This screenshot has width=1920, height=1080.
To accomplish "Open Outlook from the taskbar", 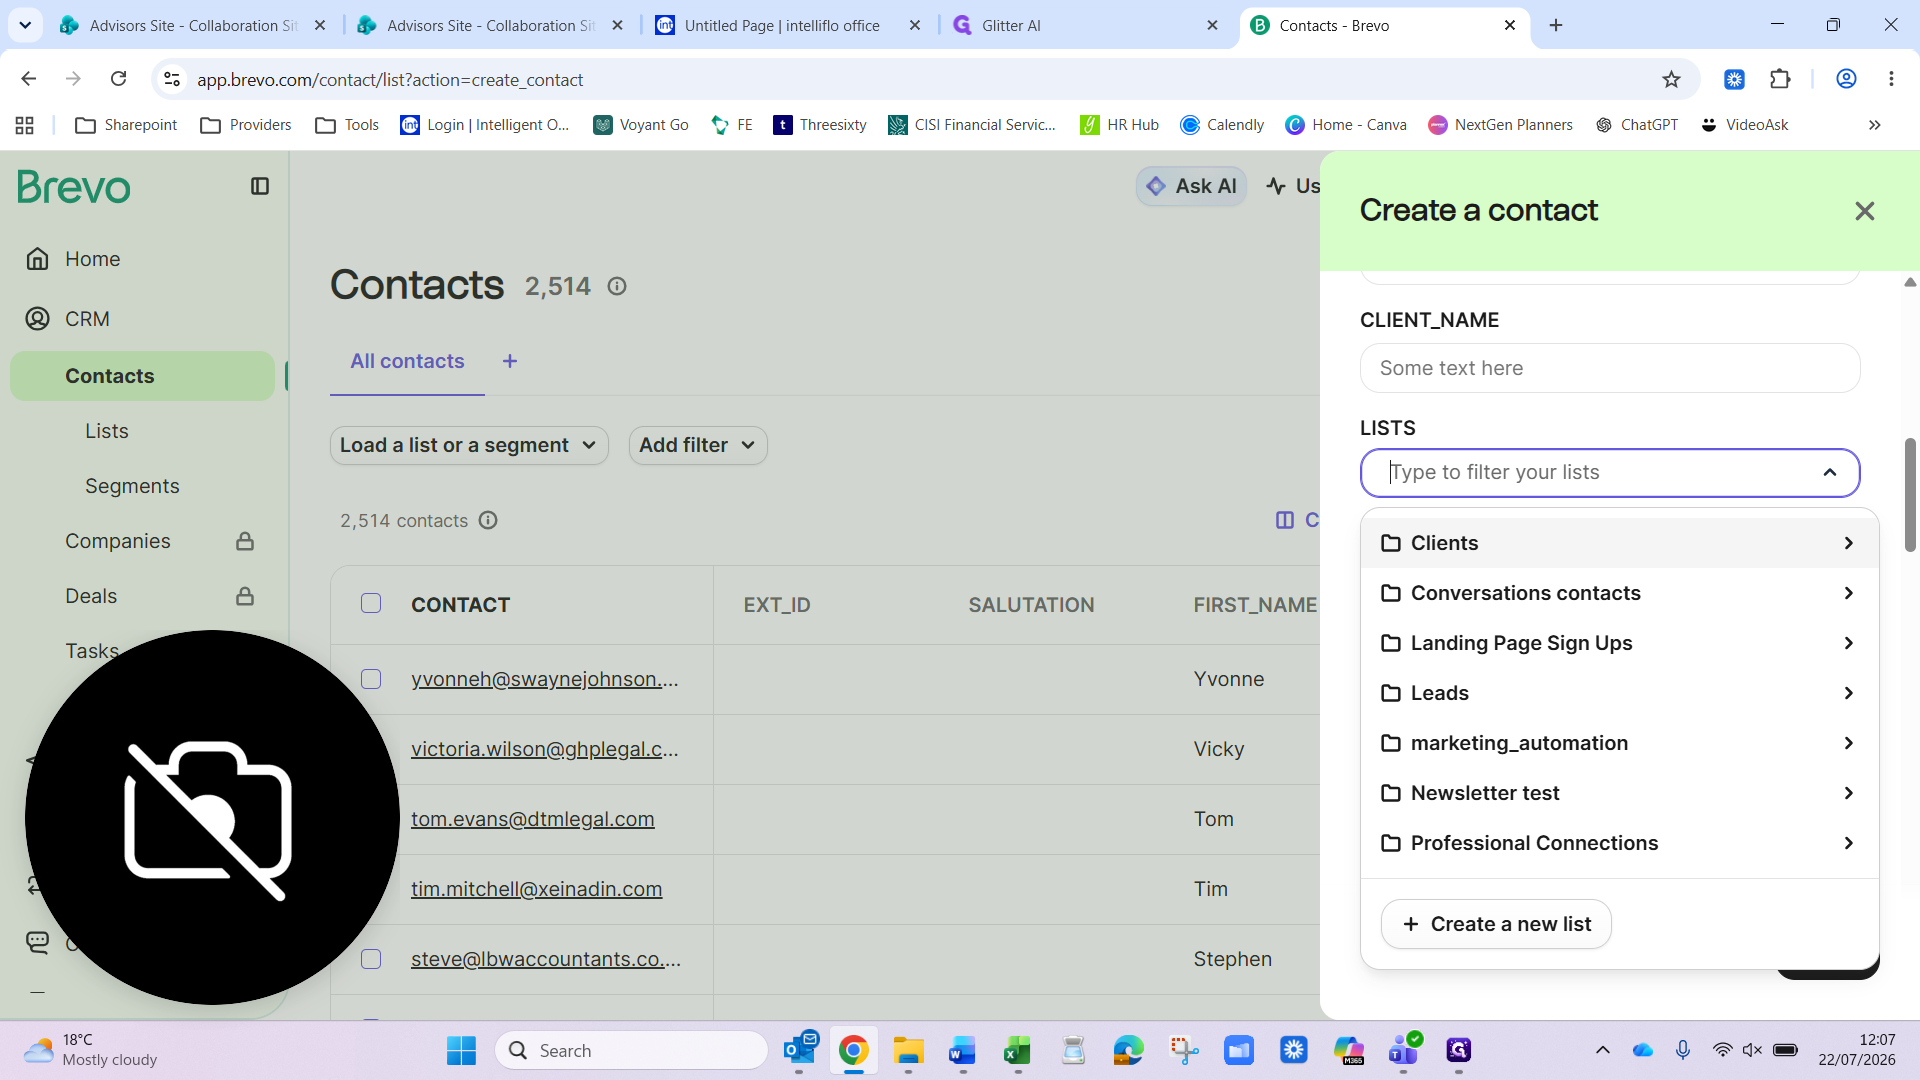I will pos(800,1050).
